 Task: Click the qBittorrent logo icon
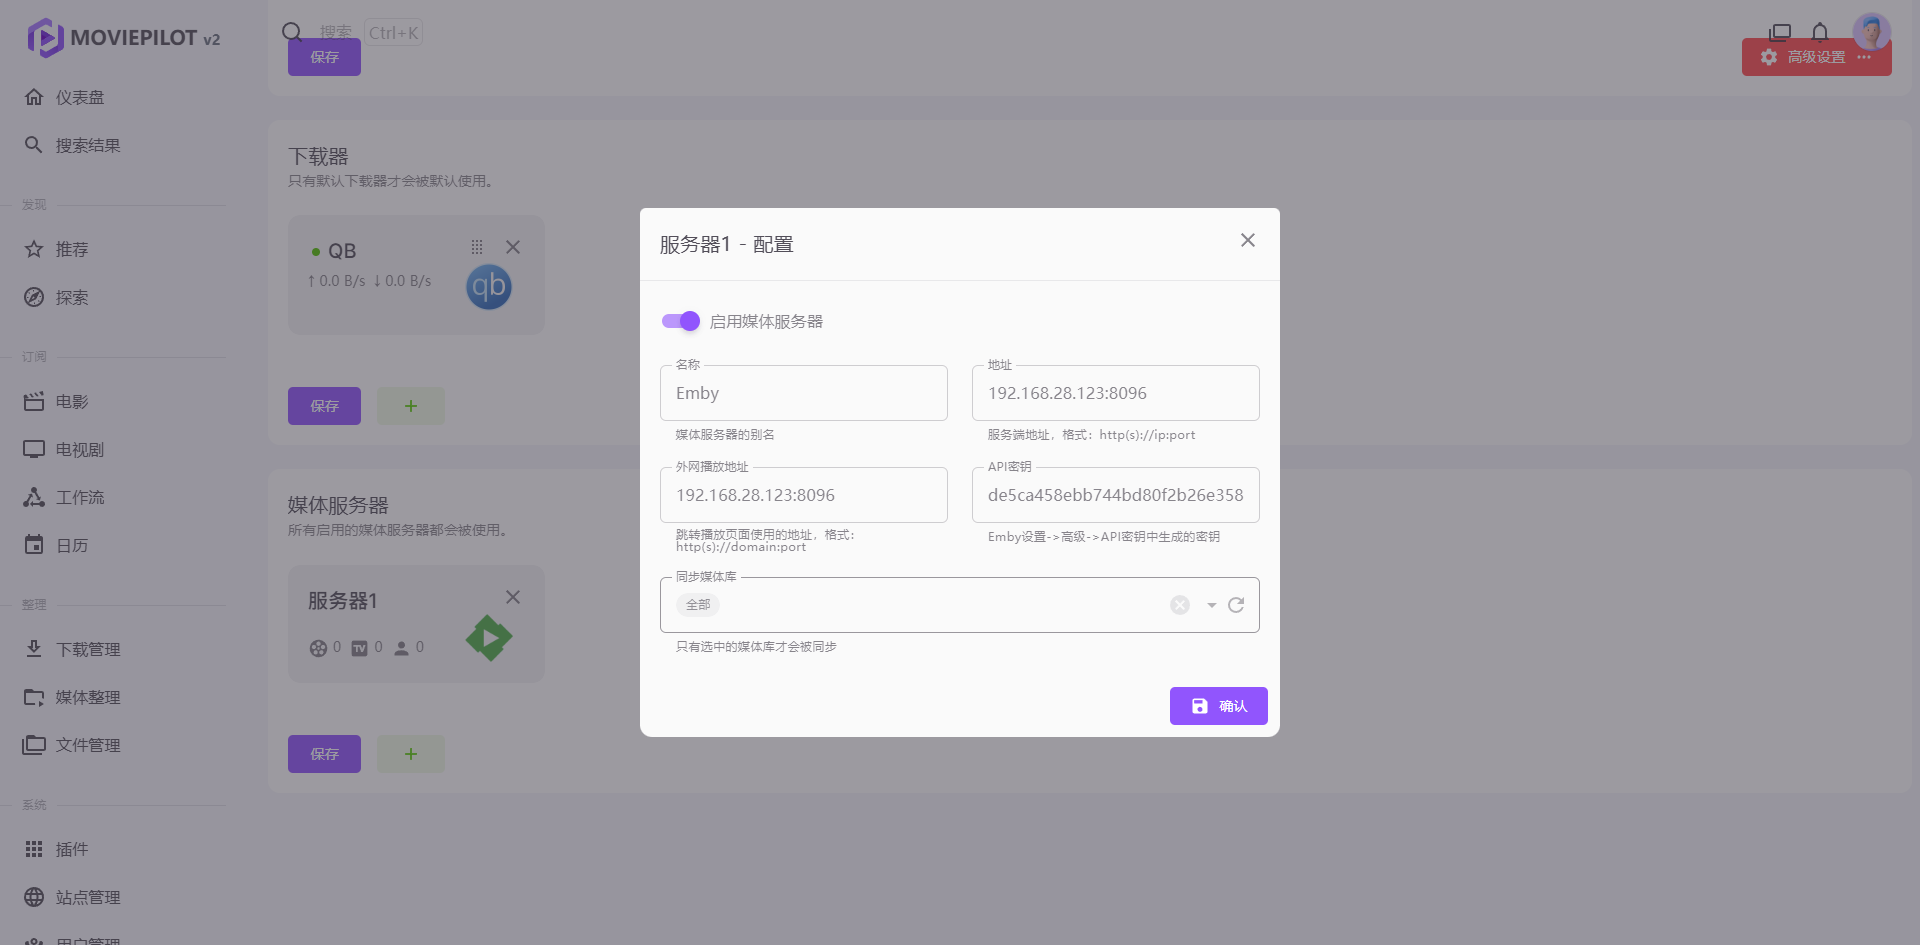click(489, 287)
